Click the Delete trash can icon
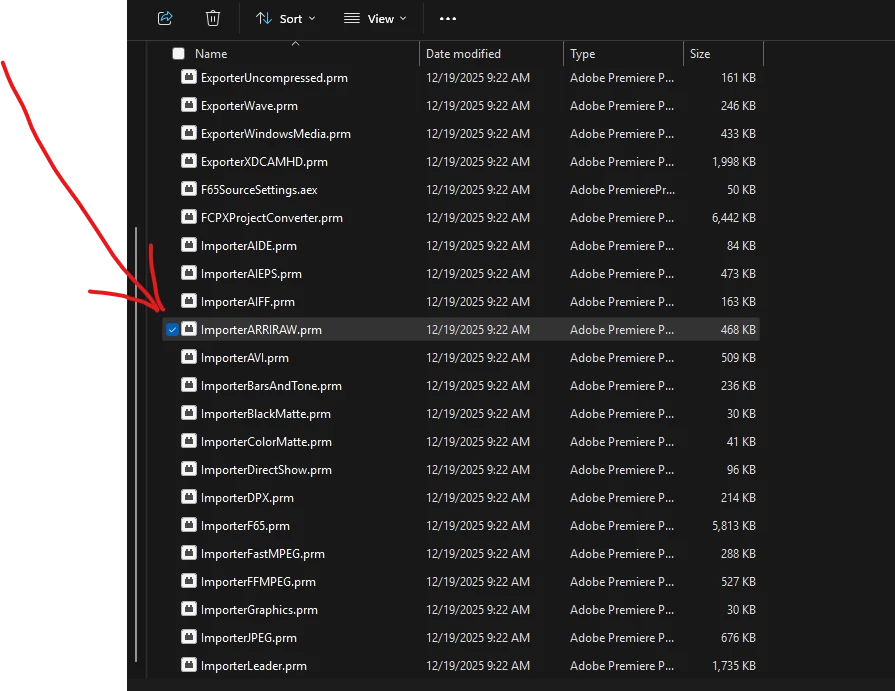Image resolution: width=895 pixels, height=691 pixels. point(213,18)
